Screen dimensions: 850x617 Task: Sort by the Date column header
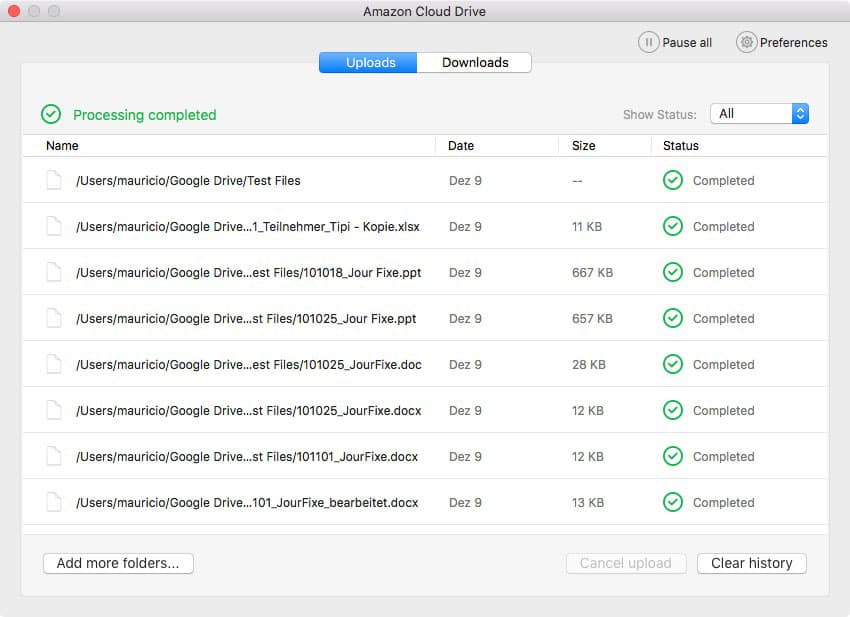(x=461, y=146)
